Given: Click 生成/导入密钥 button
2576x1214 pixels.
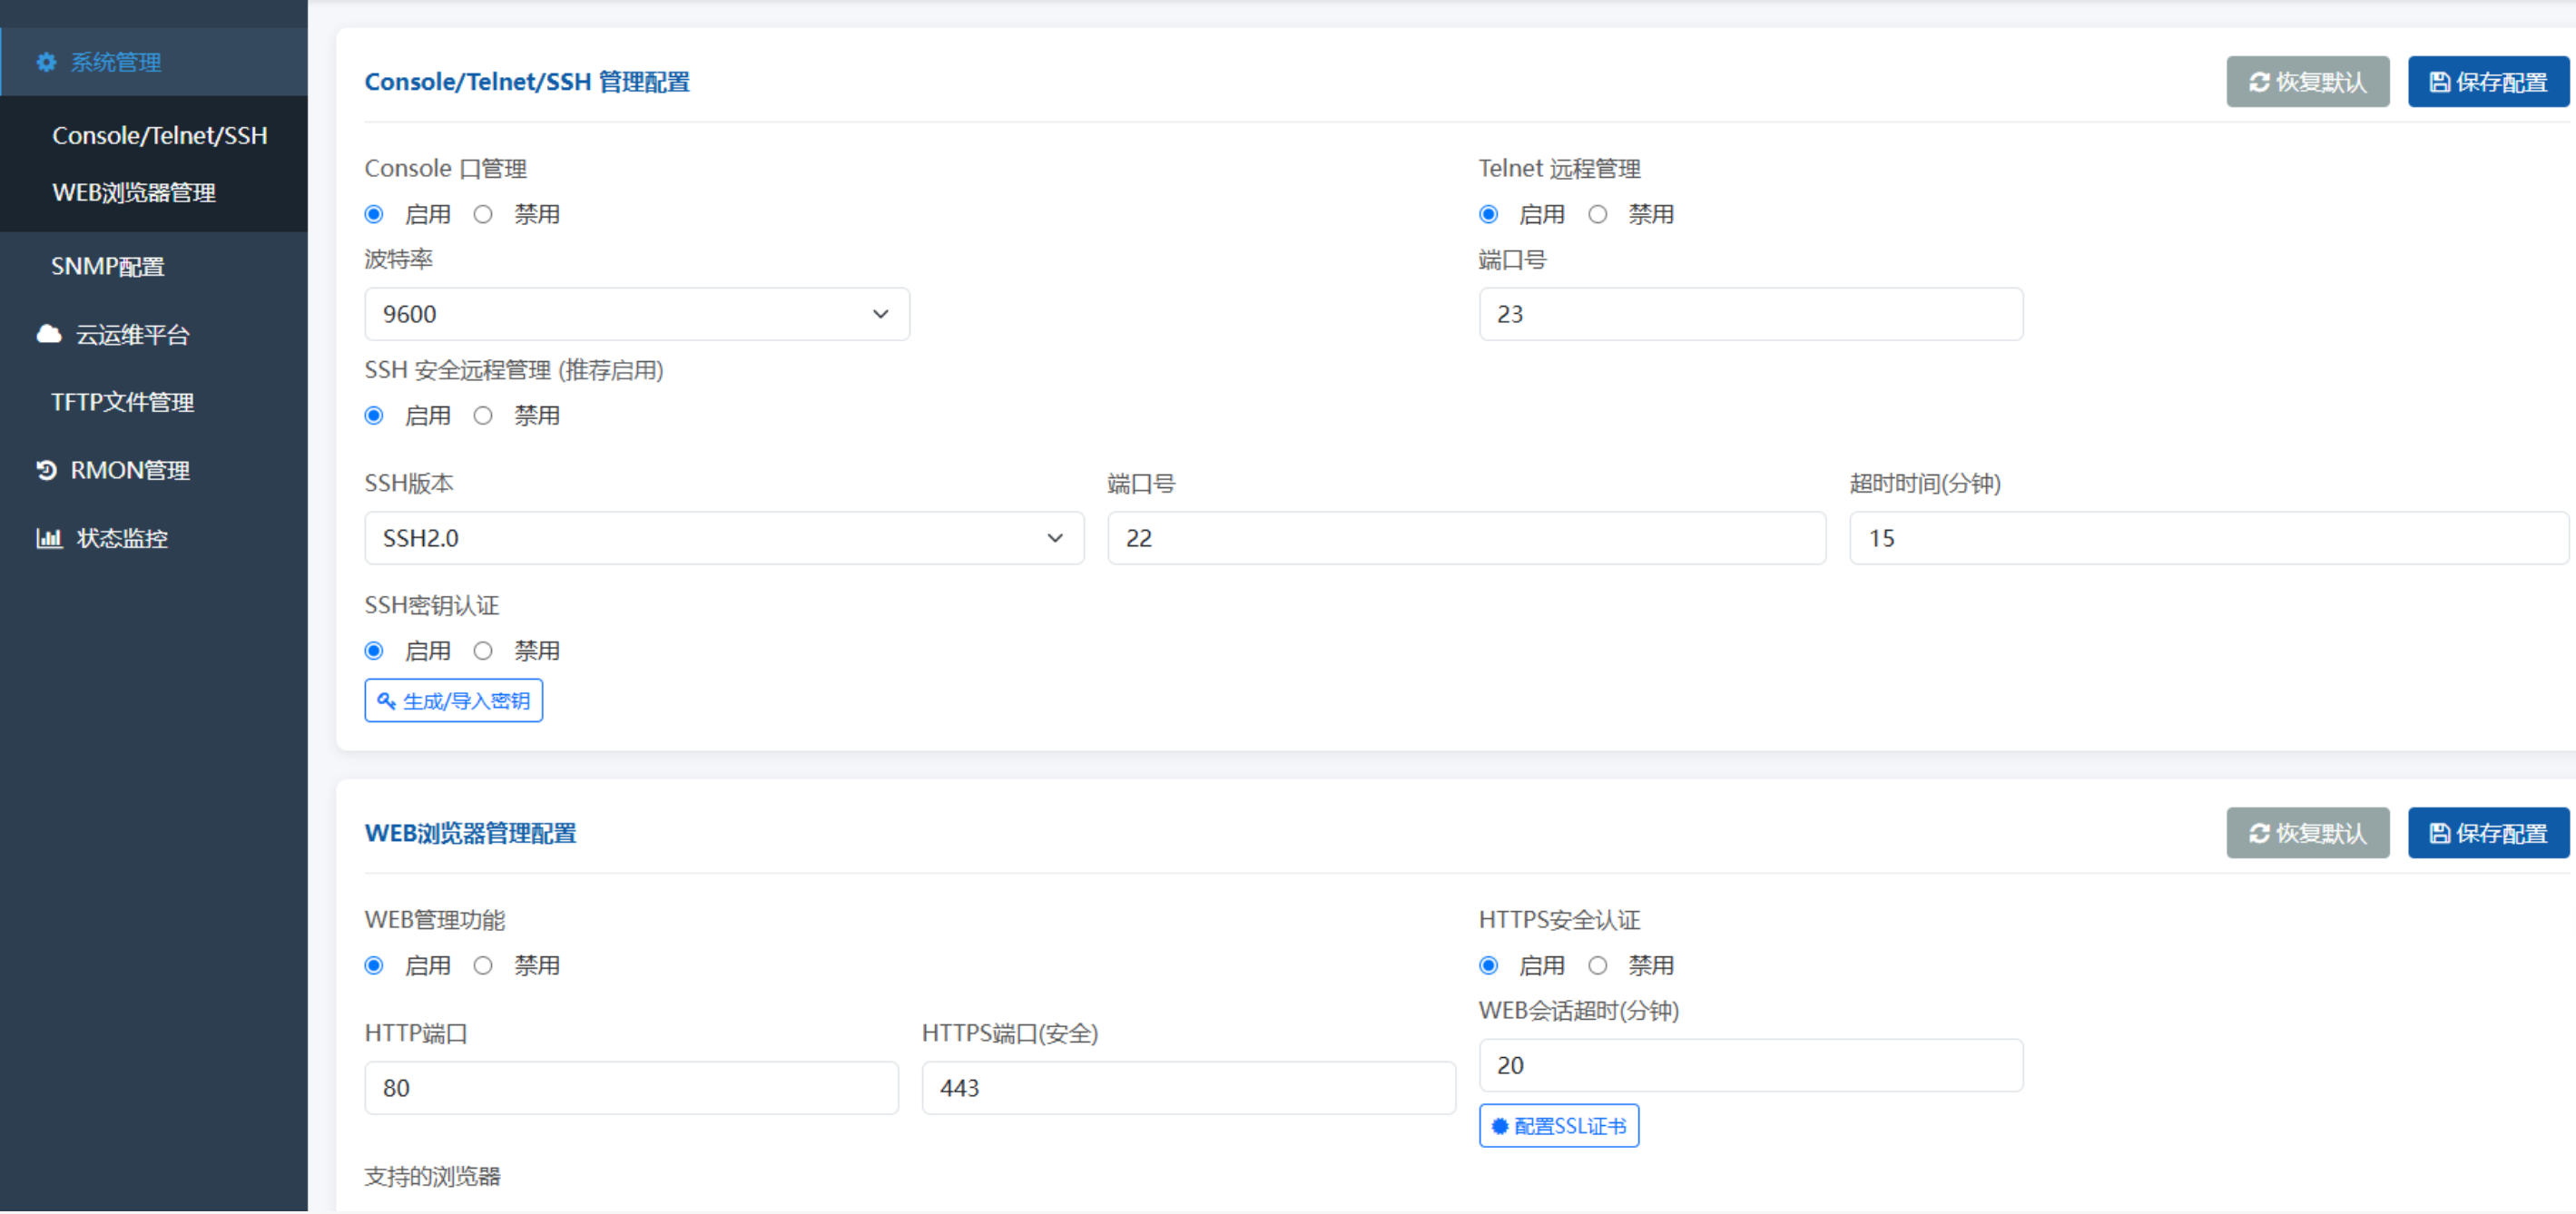Looking at the screenshot, I should pyautogui.click(x=453, y=700).
